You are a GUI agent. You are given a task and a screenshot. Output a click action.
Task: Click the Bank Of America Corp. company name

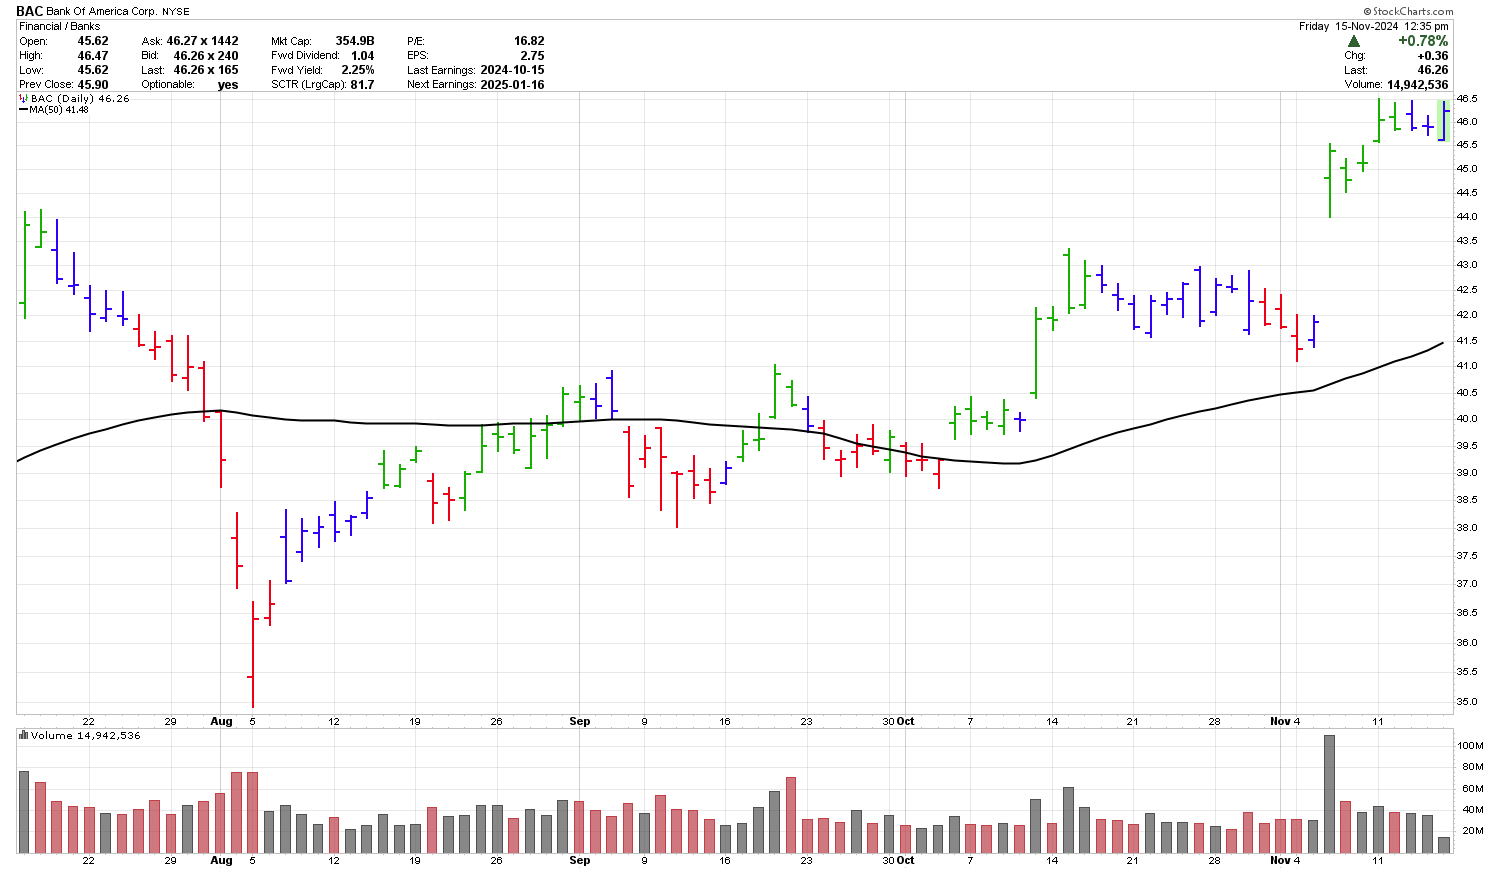click(x=102, y=12)
